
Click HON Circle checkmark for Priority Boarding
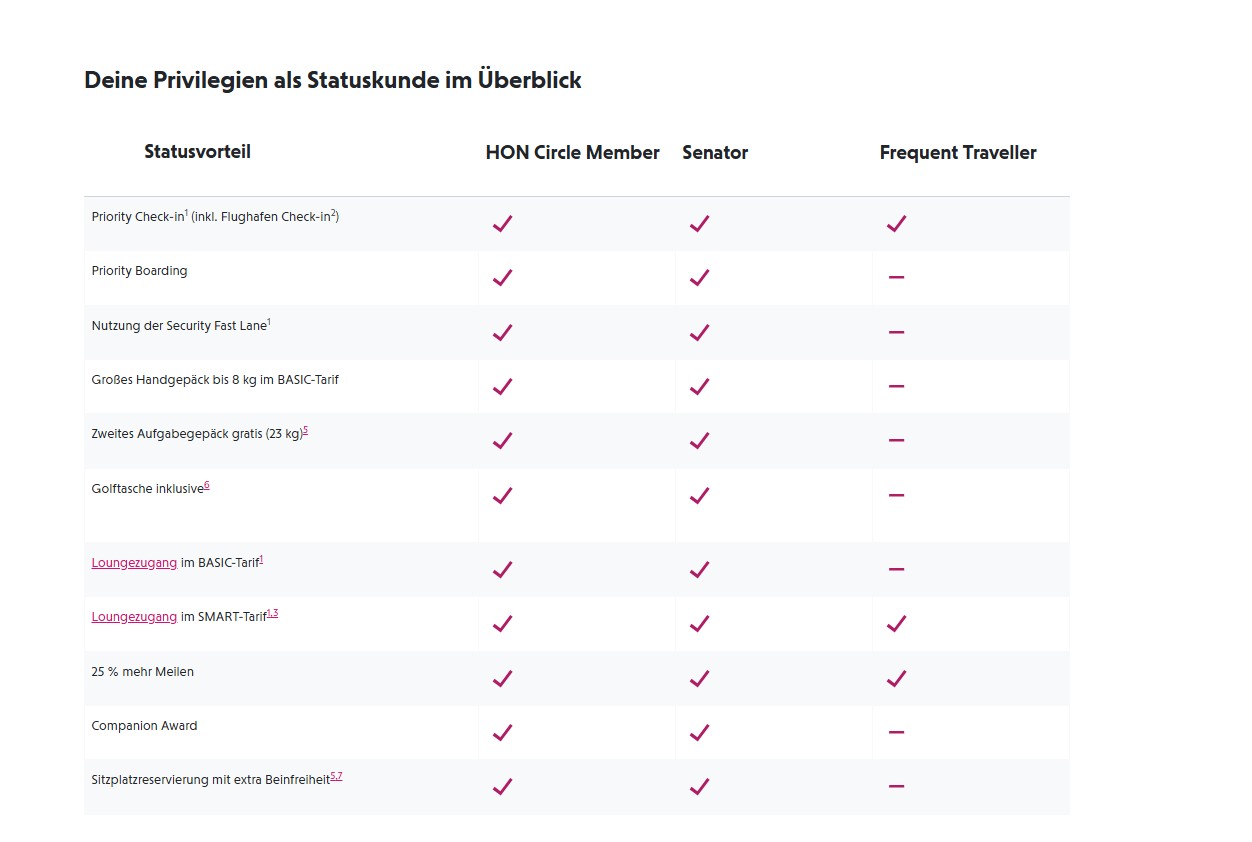tap(502, 277)
